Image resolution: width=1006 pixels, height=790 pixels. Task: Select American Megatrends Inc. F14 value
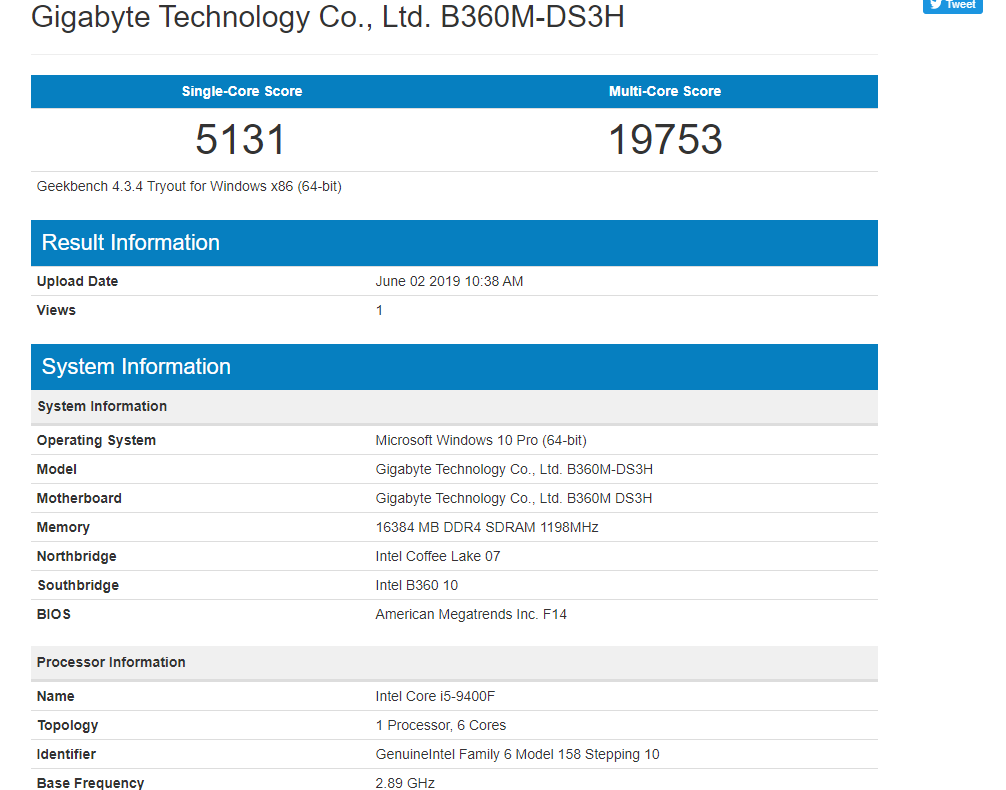471,614
